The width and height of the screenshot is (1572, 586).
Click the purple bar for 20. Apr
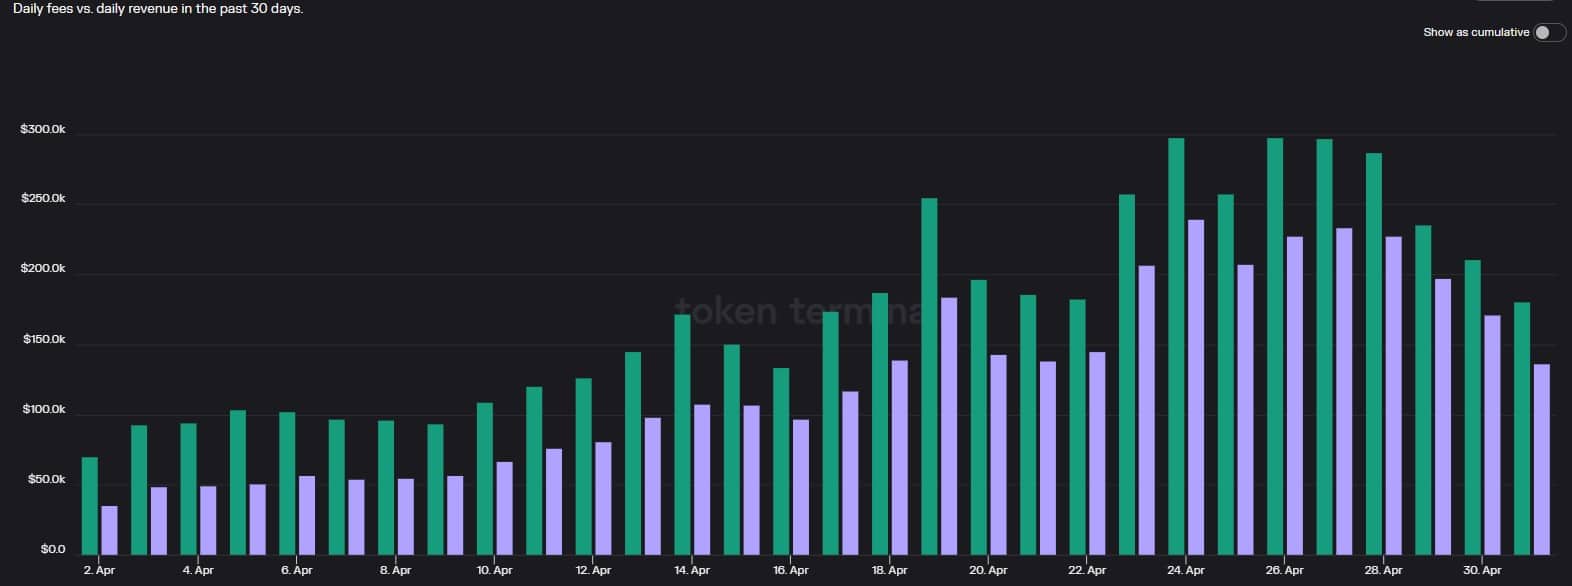(998, 455)
